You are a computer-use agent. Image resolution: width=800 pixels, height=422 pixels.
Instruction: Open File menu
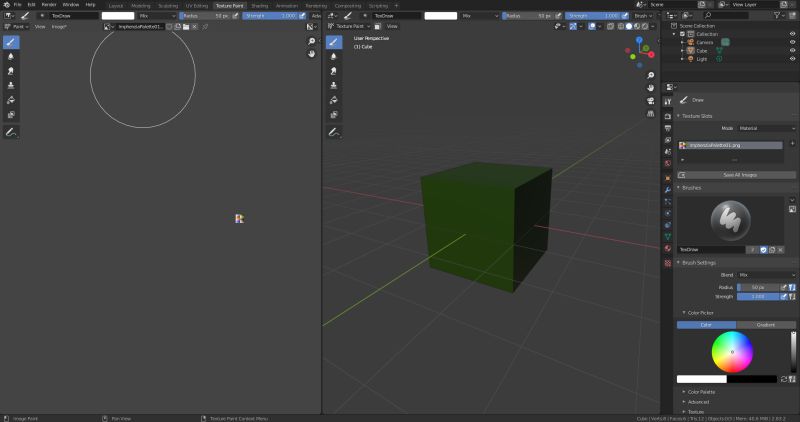(x=17, y=5)
